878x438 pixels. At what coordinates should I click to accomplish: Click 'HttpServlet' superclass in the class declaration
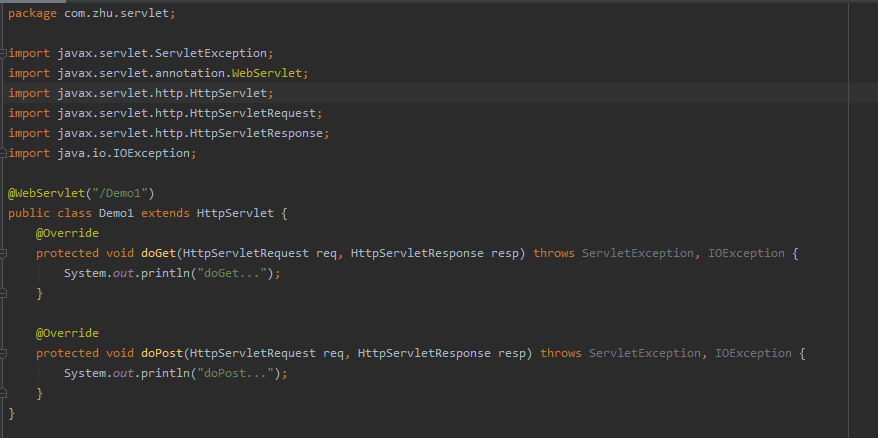pos(235,213)
